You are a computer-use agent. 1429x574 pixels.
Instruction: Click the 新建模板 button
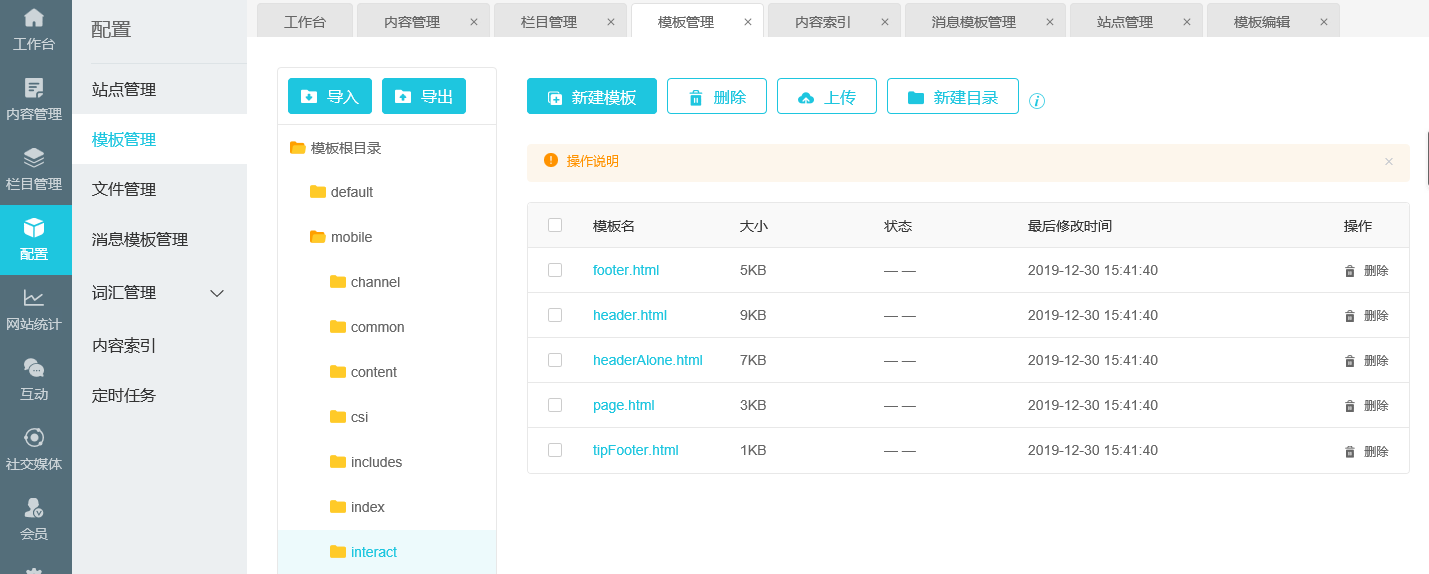pyautogui.click(x=592, y=97)
